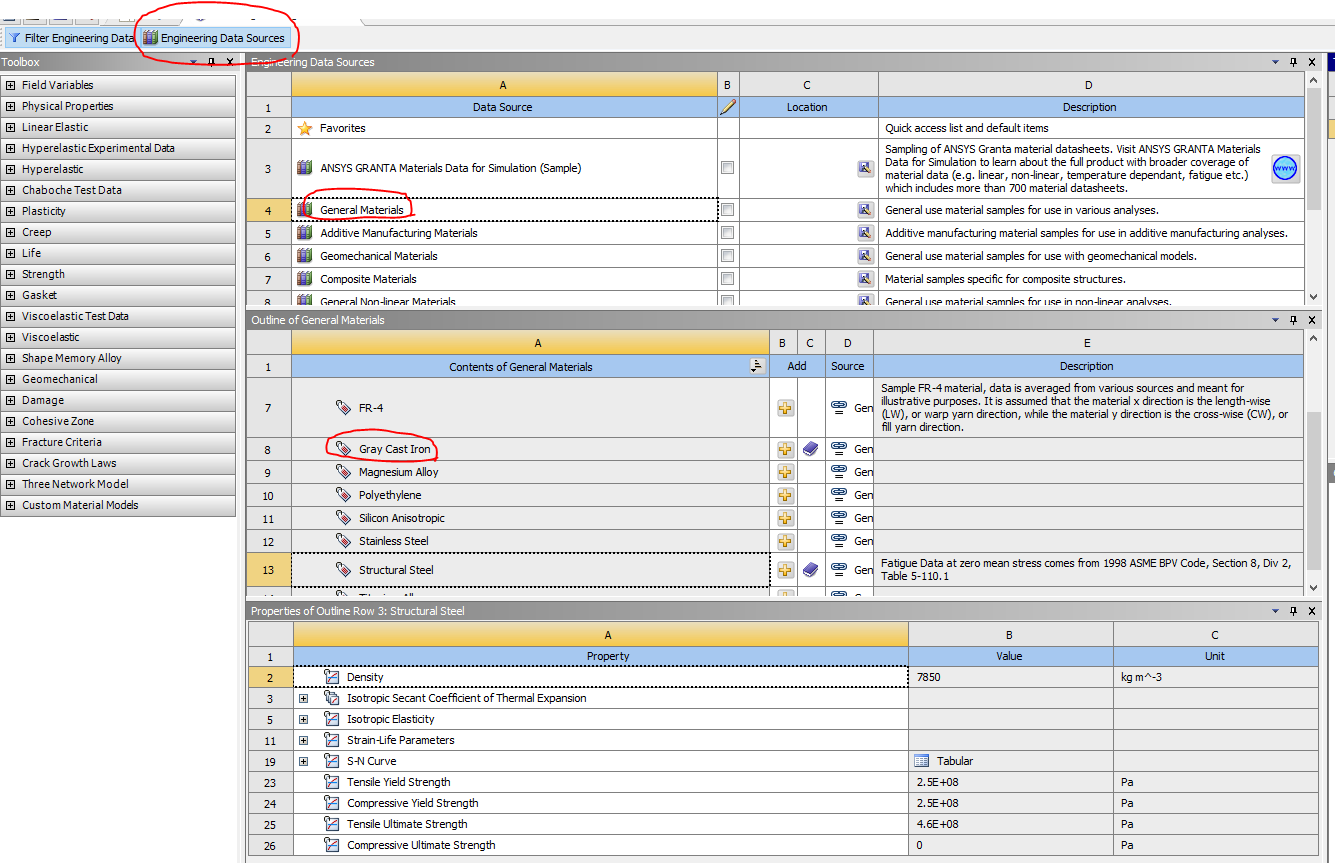Check edit box for General Materials

(x=727, y=210)
